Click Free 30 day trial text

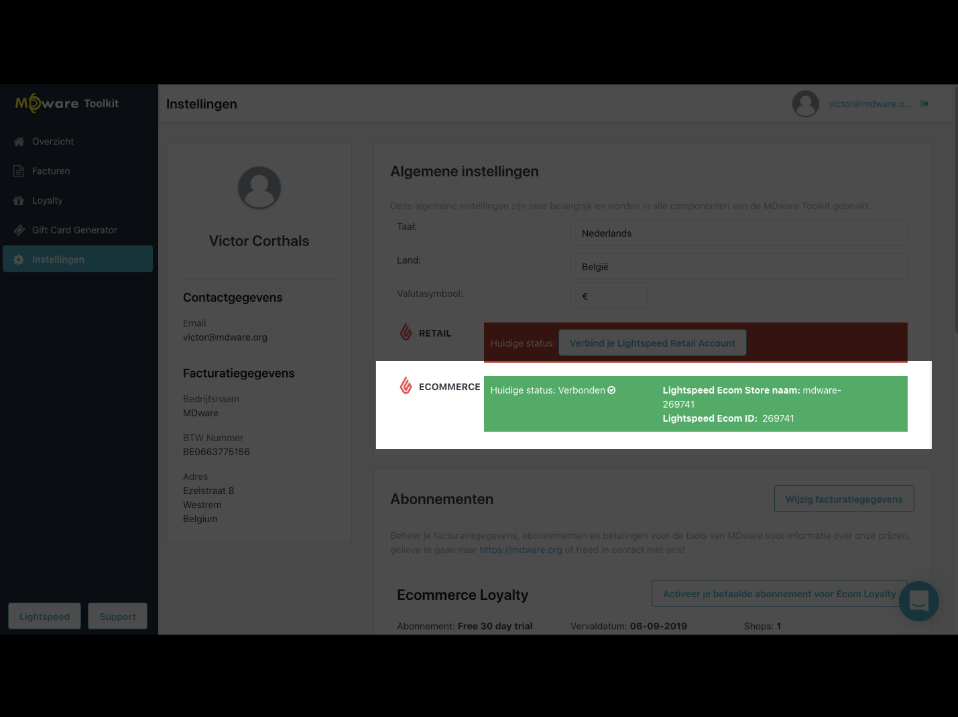tap(495, 626)
